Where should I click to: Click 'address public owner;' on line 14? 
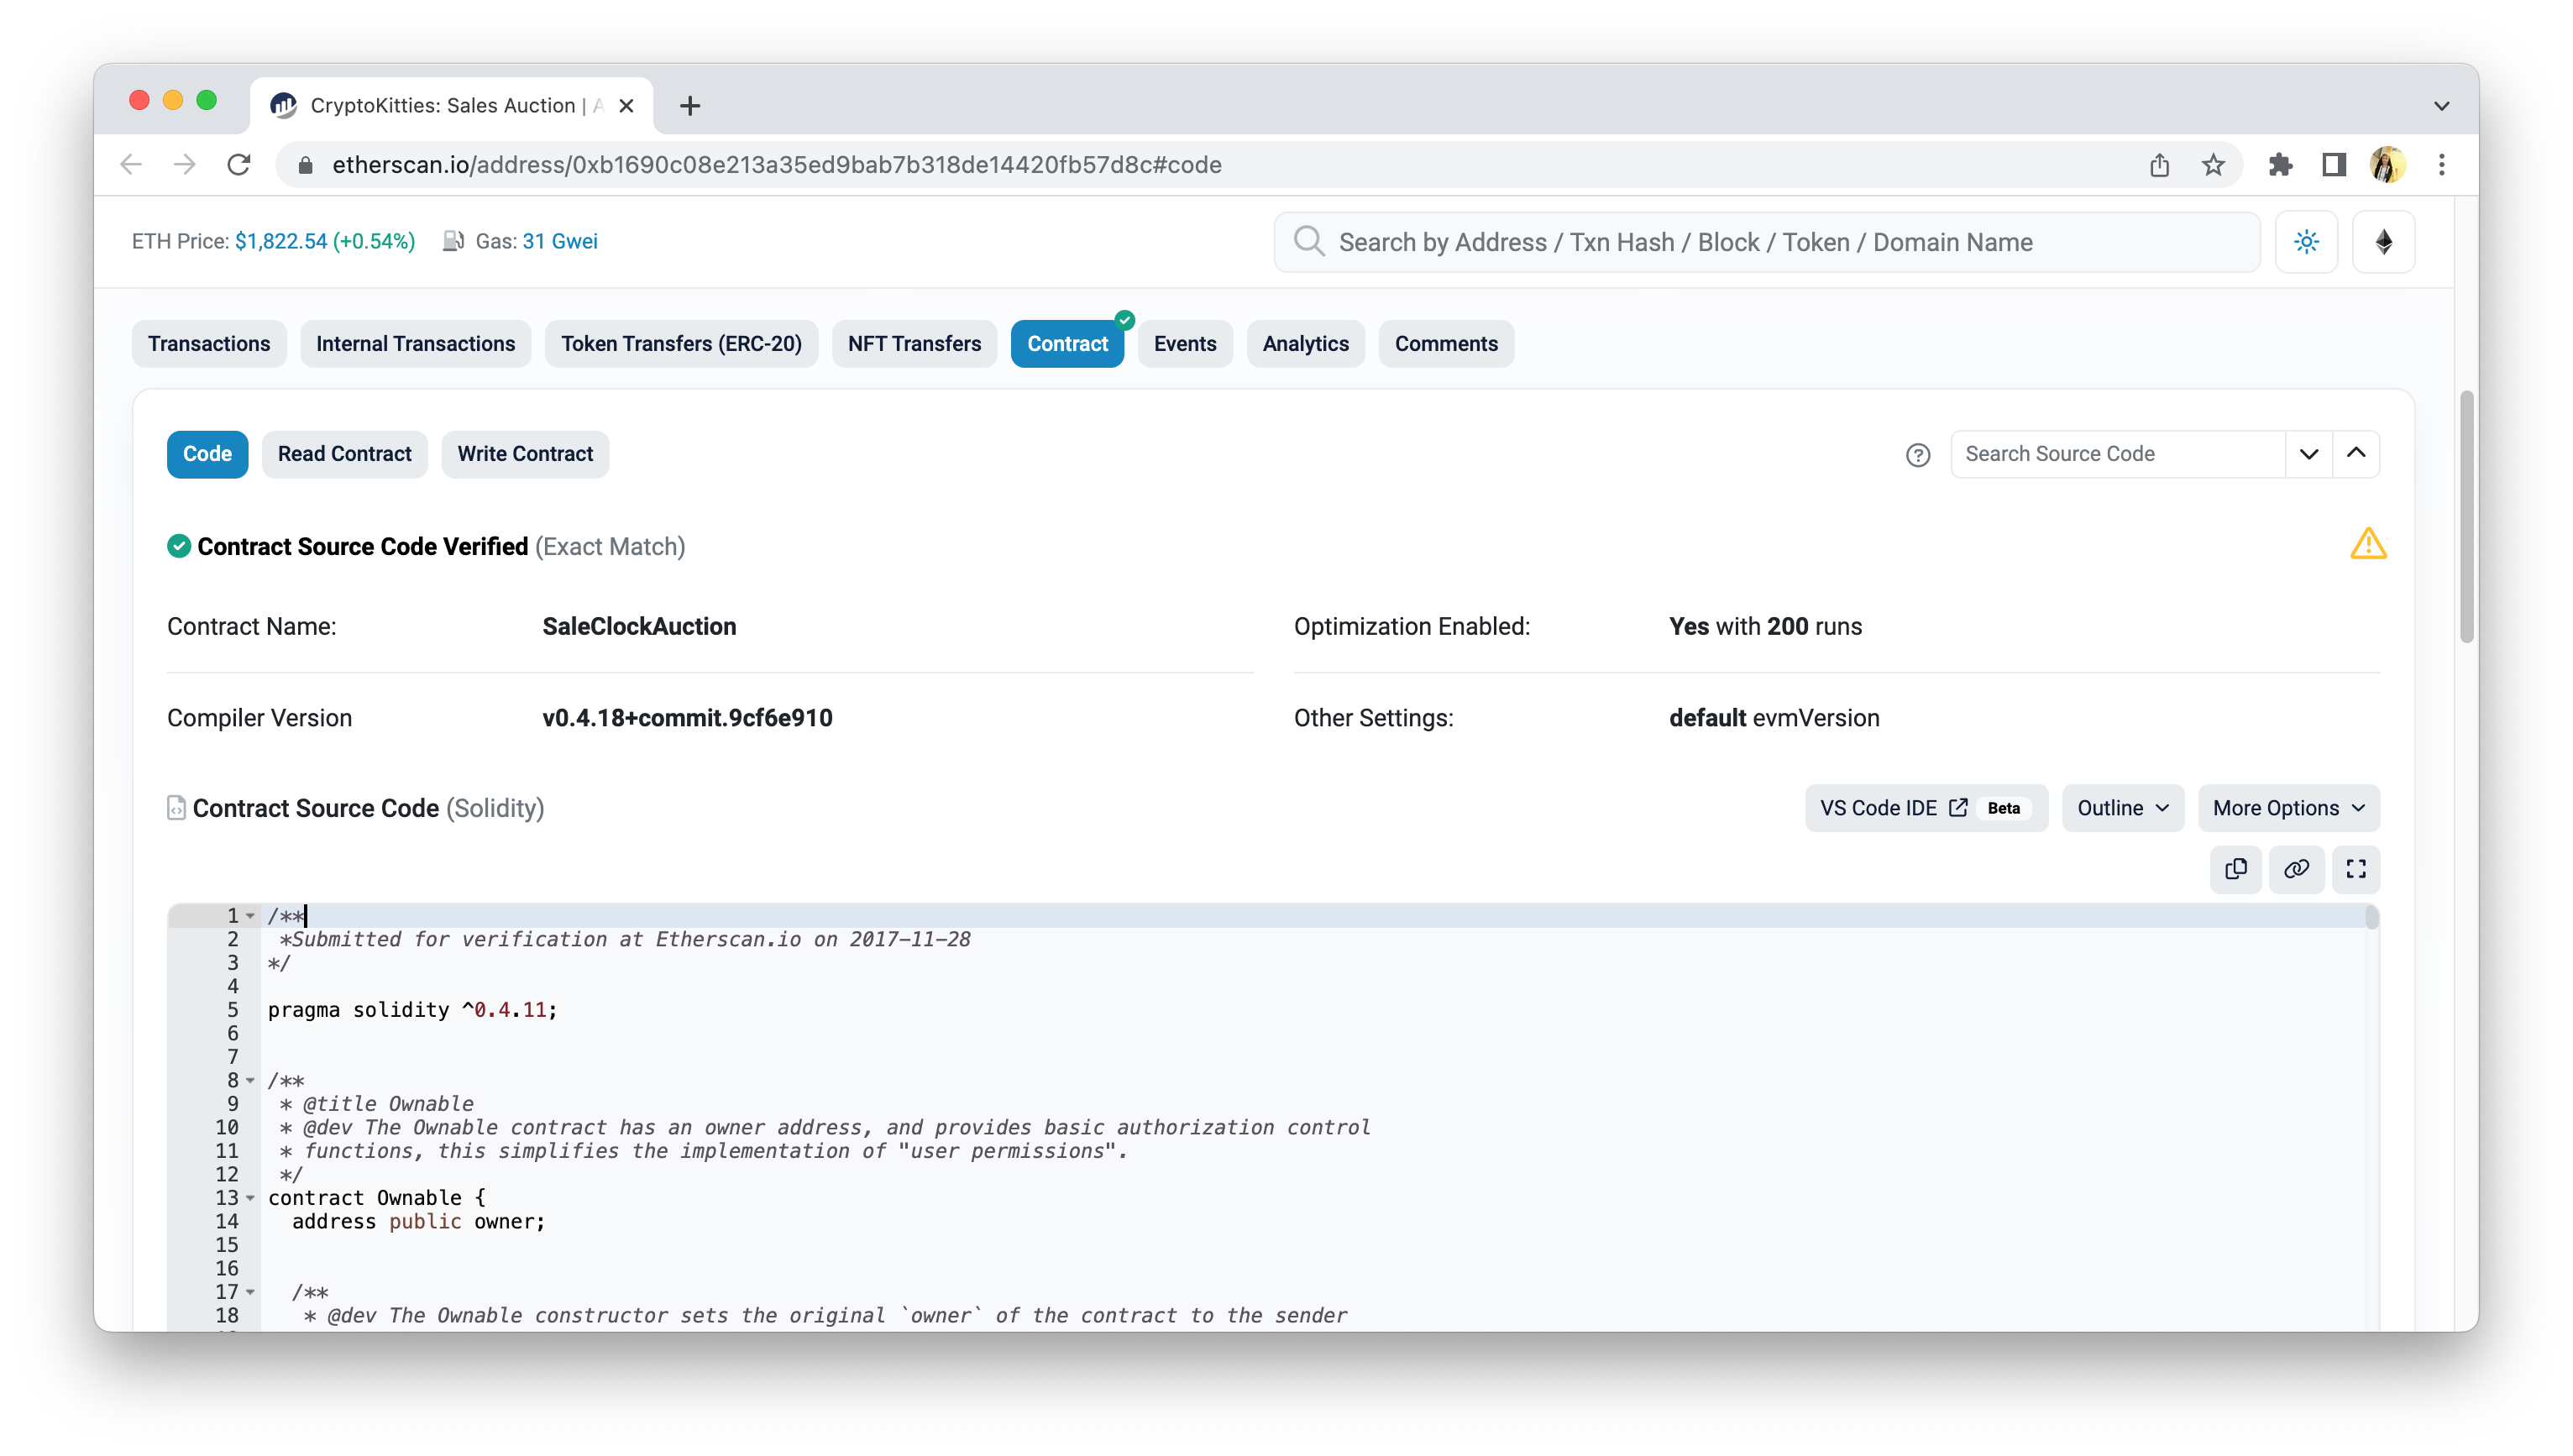tap(418, 1222)
